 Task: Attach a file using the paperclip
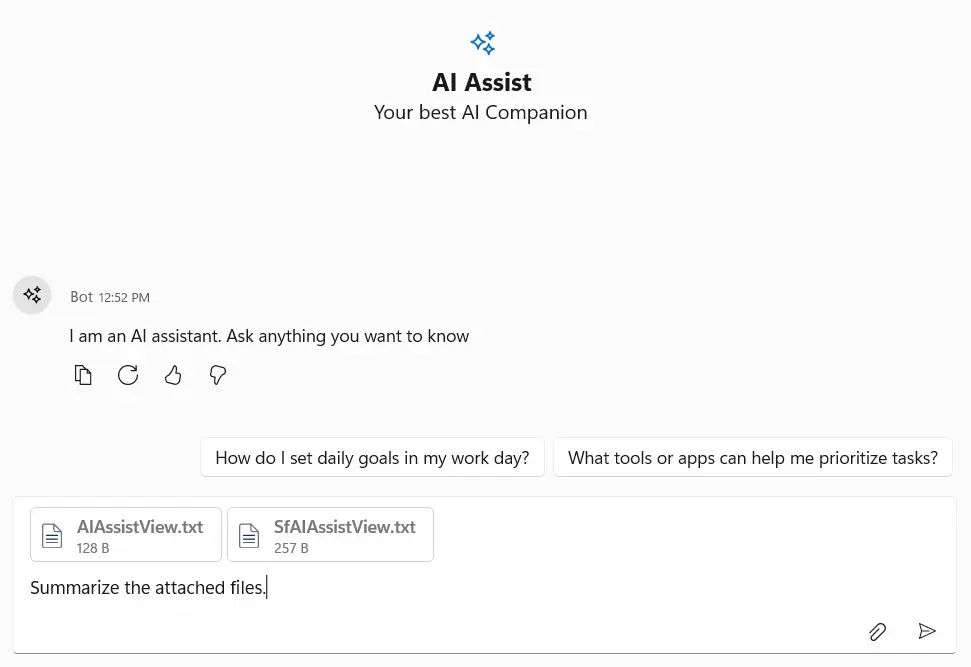click(877, 631)
